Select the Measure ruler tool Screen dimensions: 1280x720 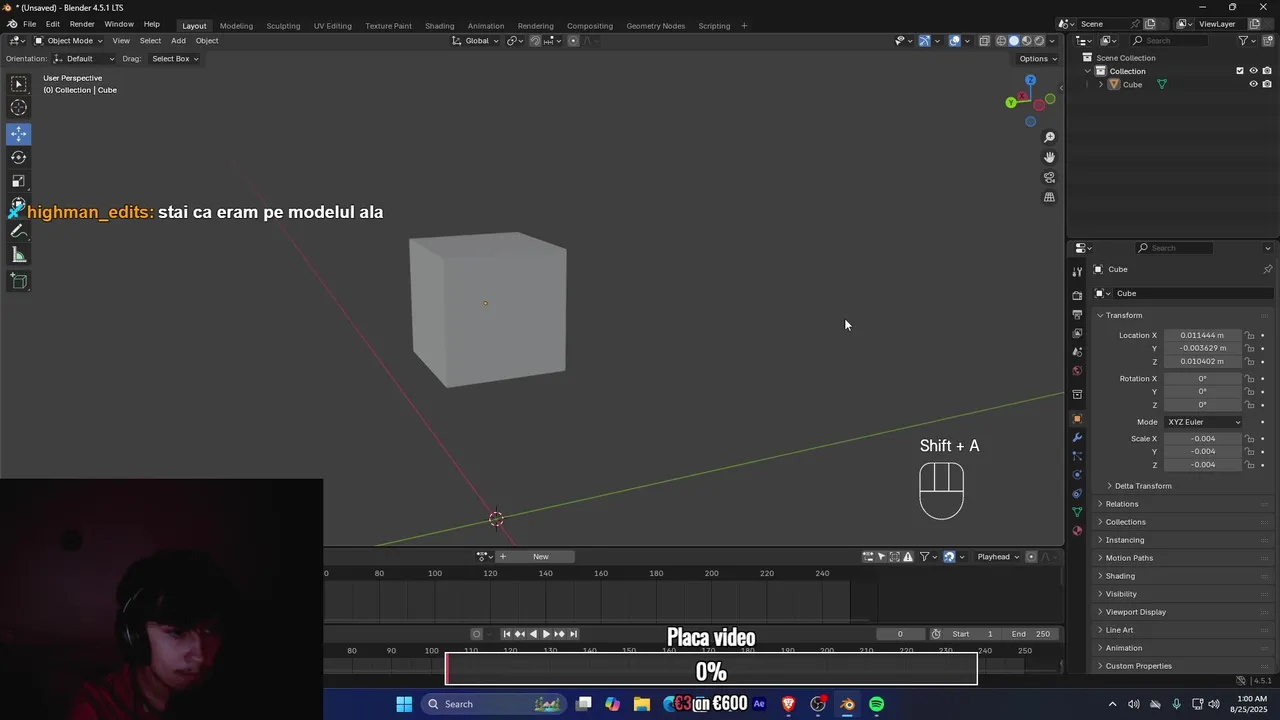19,256
